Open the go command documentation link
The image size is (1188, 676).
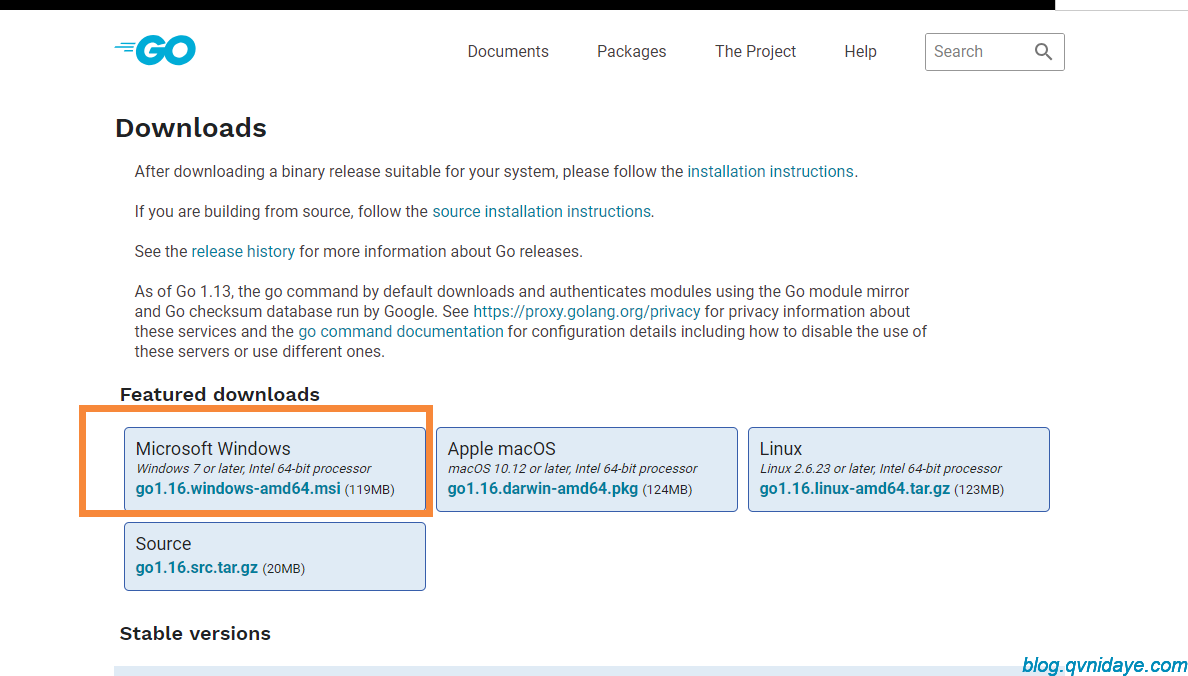click(x=401, y=331)
